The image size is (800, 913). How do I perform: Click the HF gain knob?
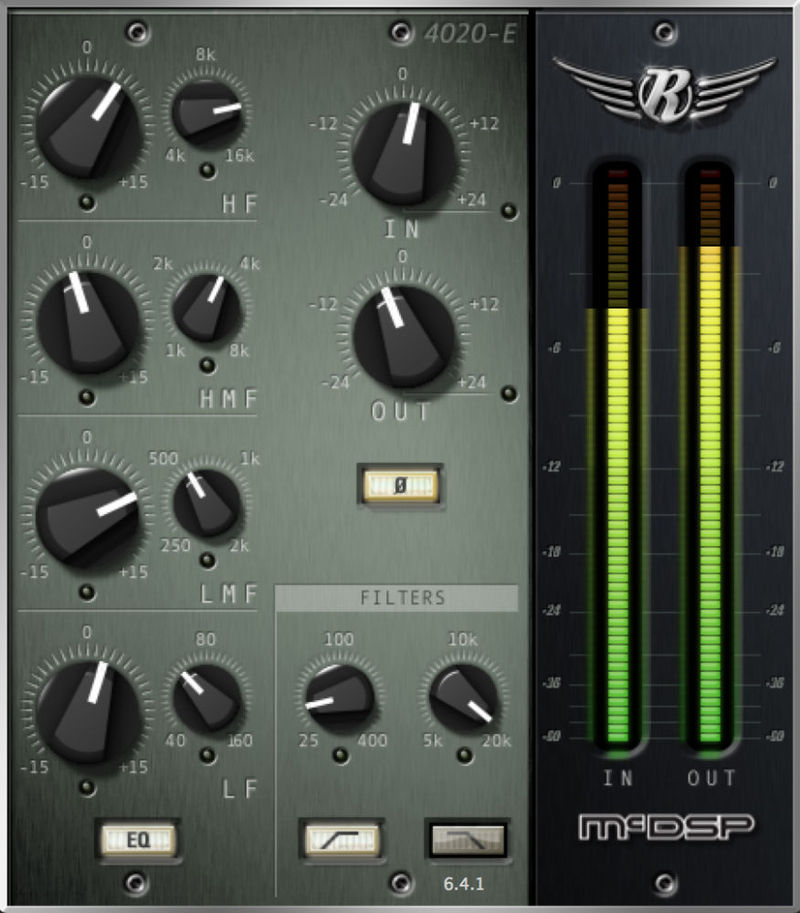pyautogui.click(x=89, y=128)
